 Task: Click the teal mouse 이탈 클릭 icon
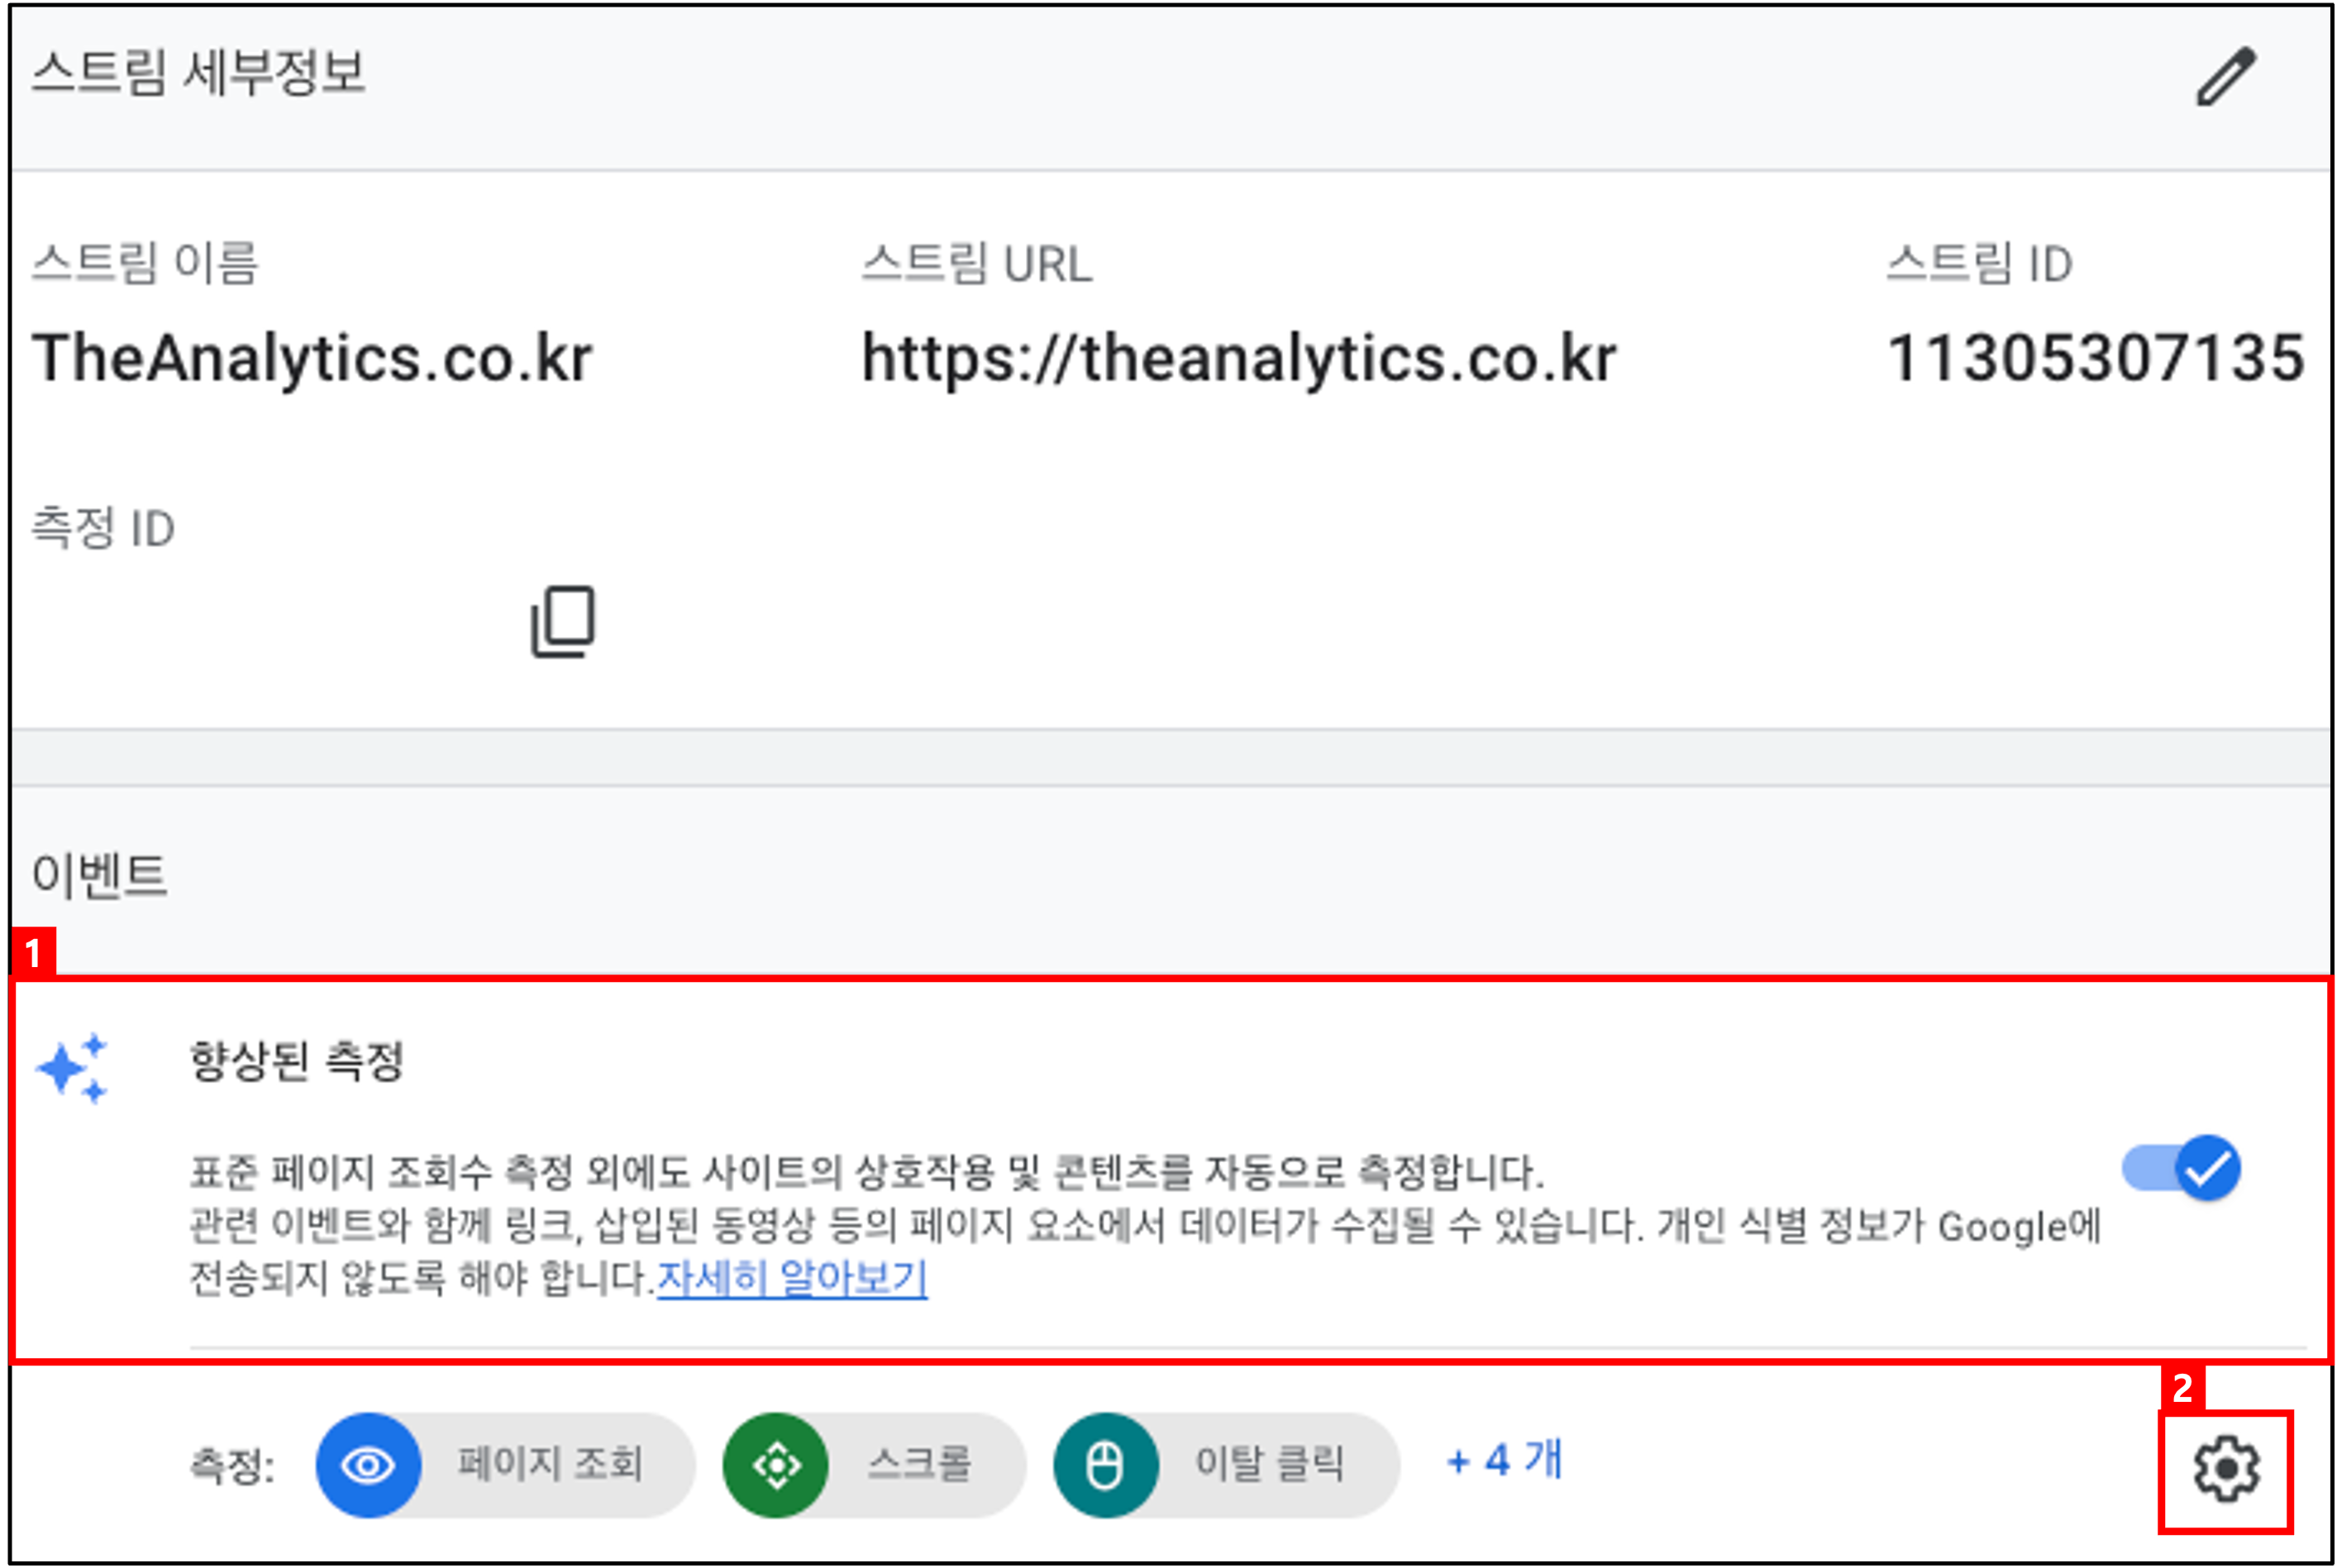1105,1465
